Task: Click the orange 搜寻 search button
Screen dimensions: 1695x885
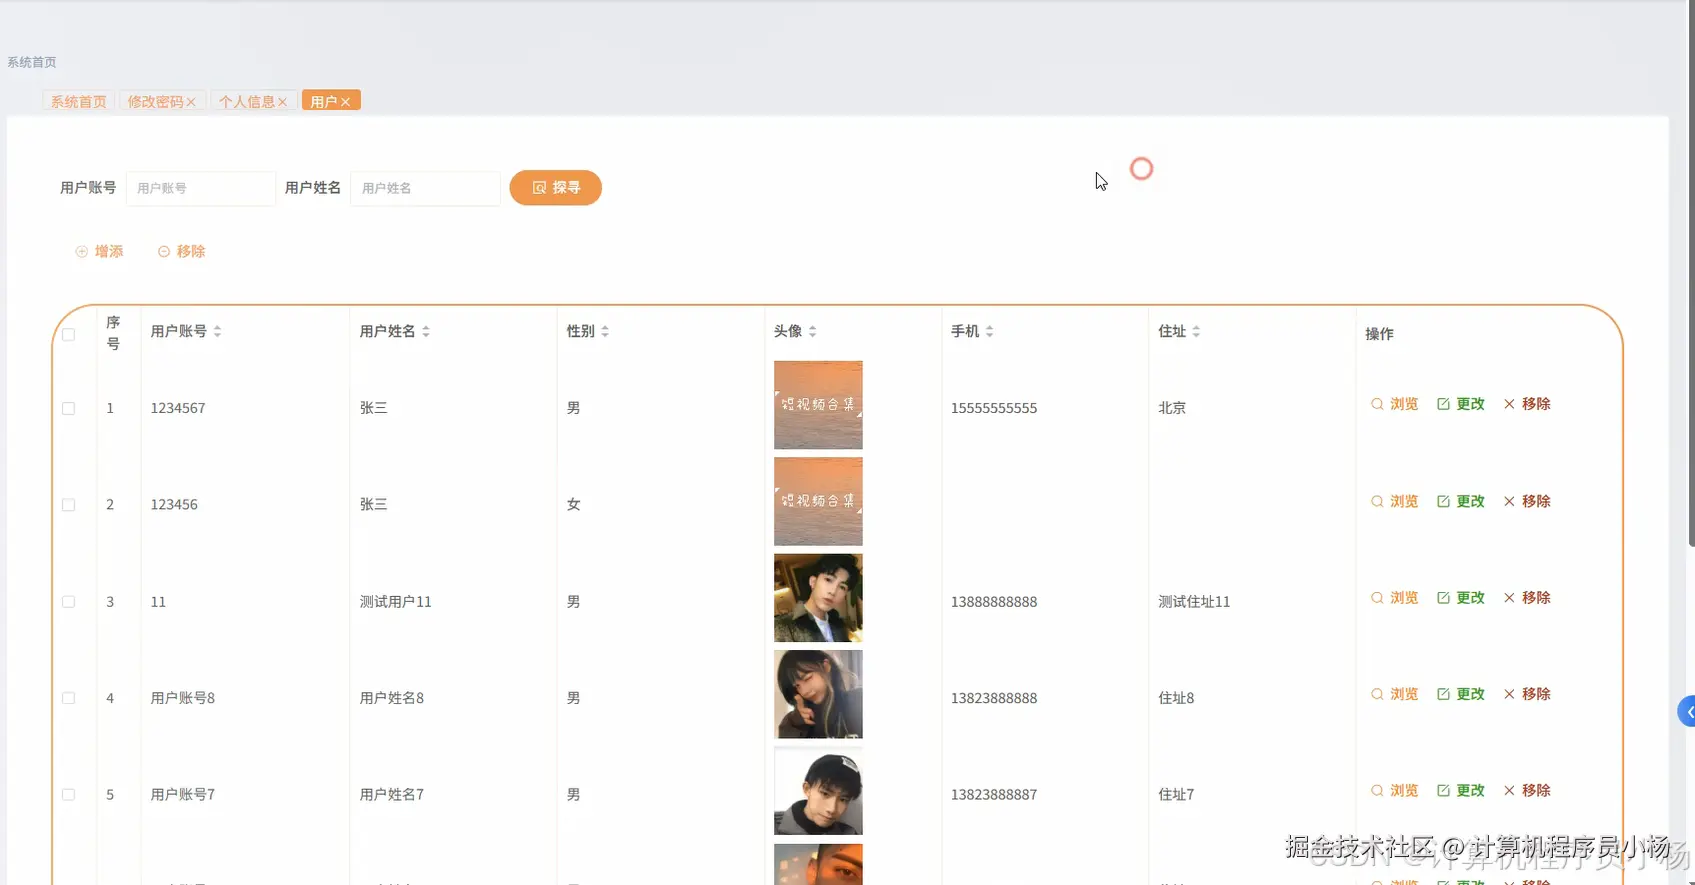Action: click(x=556, y=188)
